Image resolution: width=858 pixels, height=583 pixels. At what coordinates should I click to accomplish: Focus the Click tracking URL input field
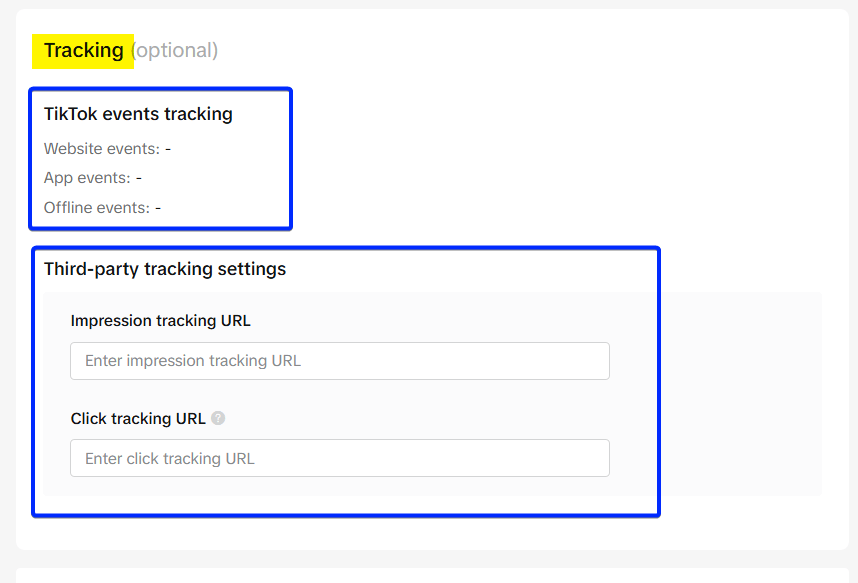pyautogui.click(x=339, y=459)
